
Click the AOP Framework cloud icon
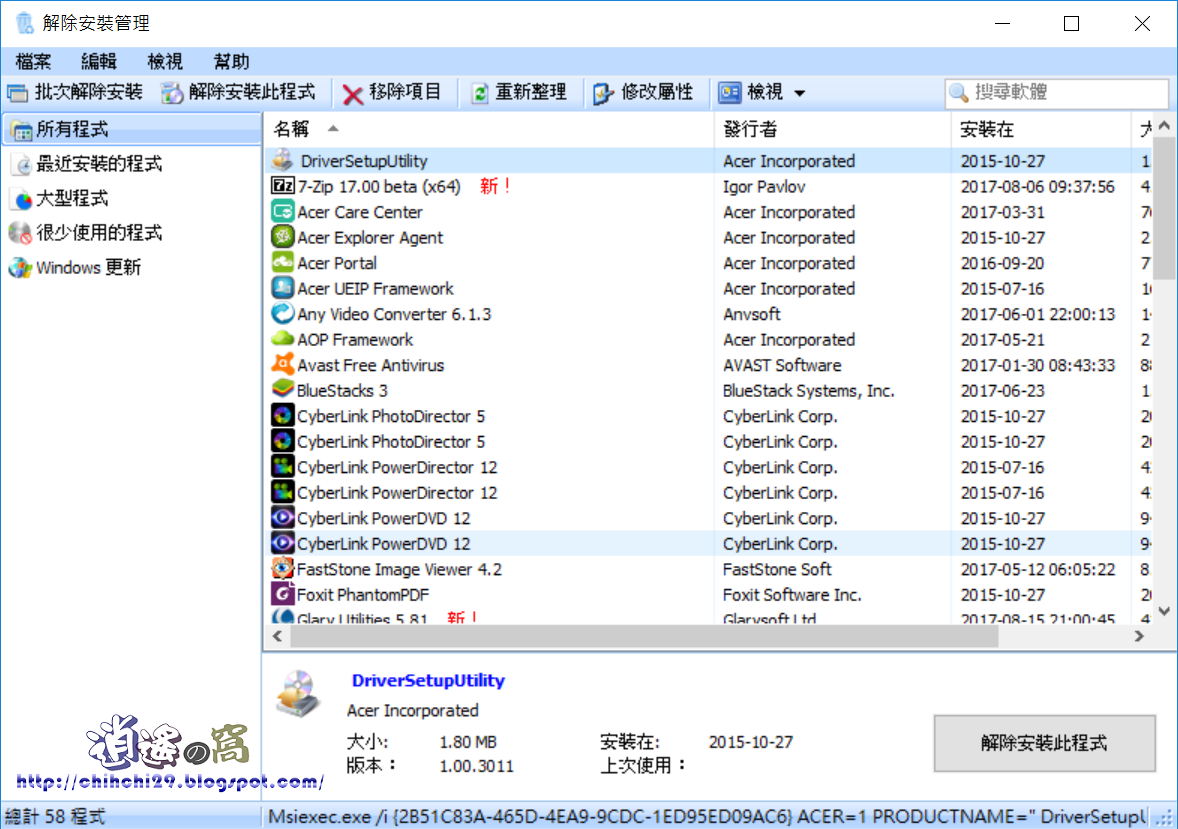tap(282, 339)
